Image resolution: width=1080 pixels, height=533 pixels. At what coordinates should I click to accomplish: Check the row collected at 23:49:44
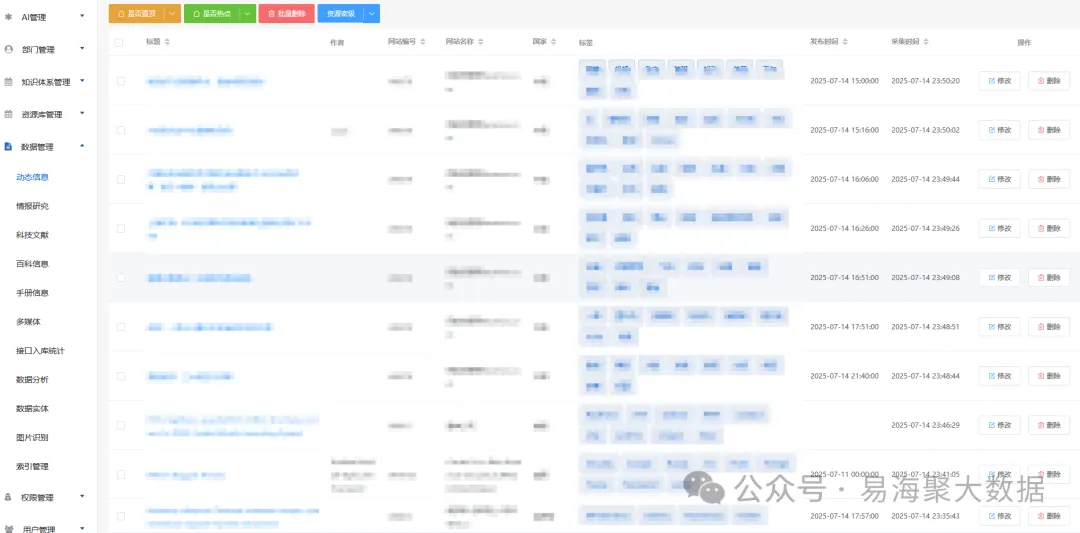121,179
